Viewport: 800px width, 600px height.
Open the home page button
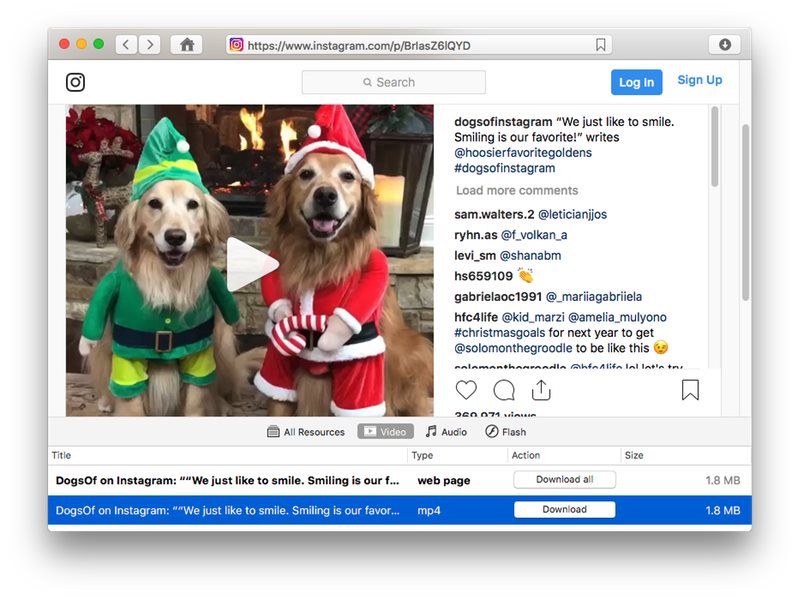tap(187, 45)
